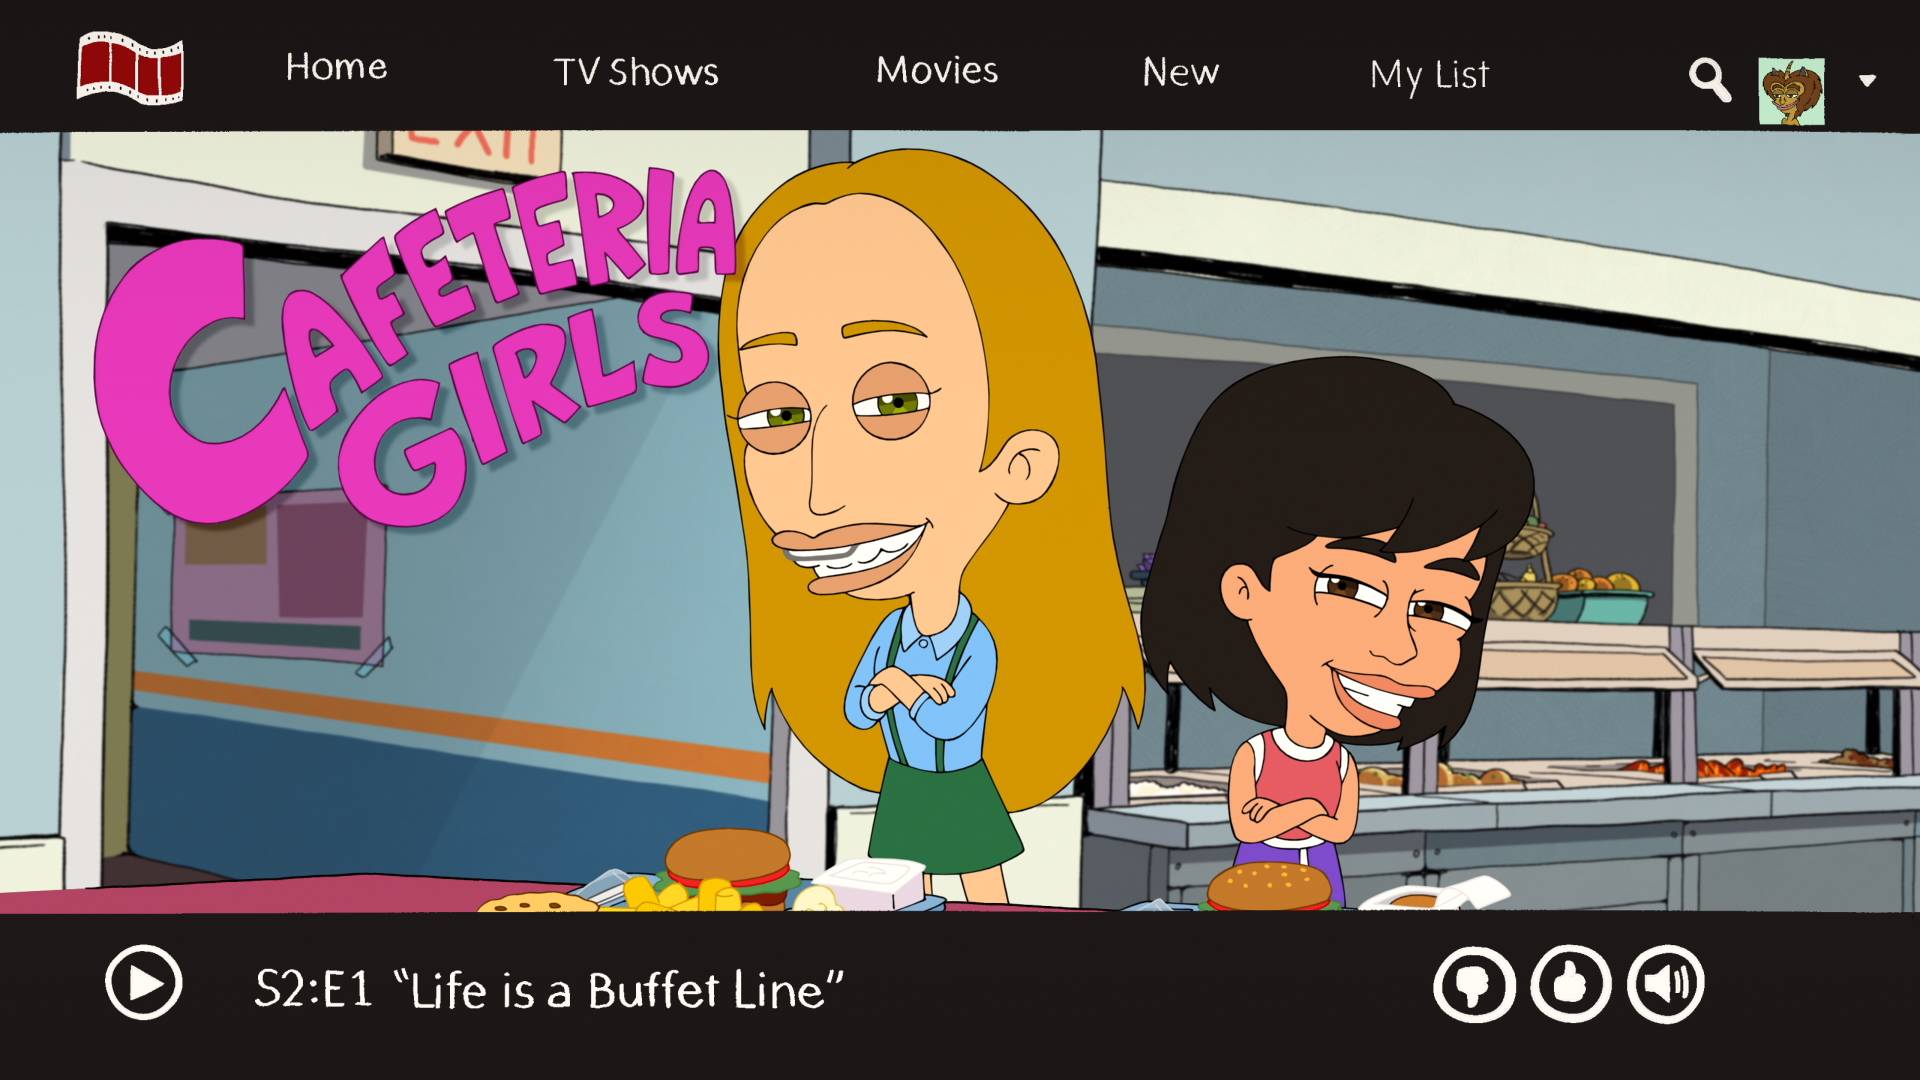
Task: Go to the Home tab
Action: [x=336, y=67]
